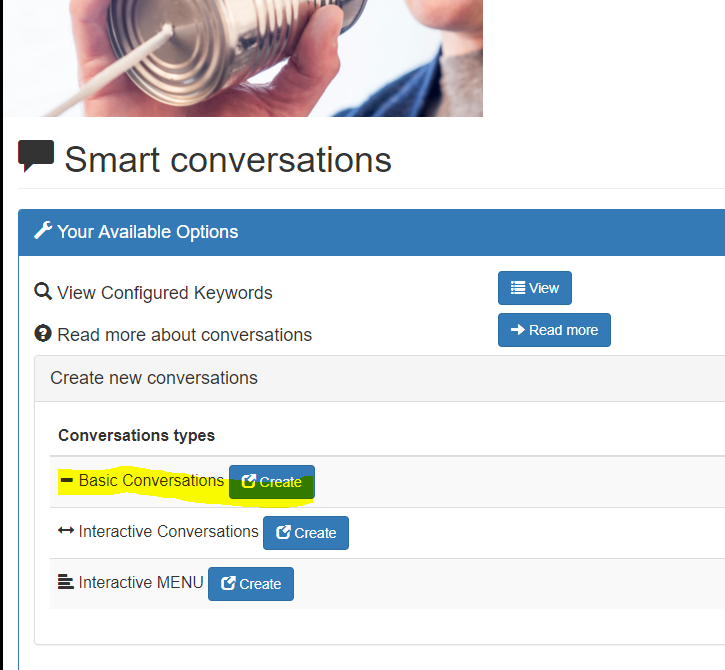
Task: Select the Conversations types column heading
Action: pos(136,436)
